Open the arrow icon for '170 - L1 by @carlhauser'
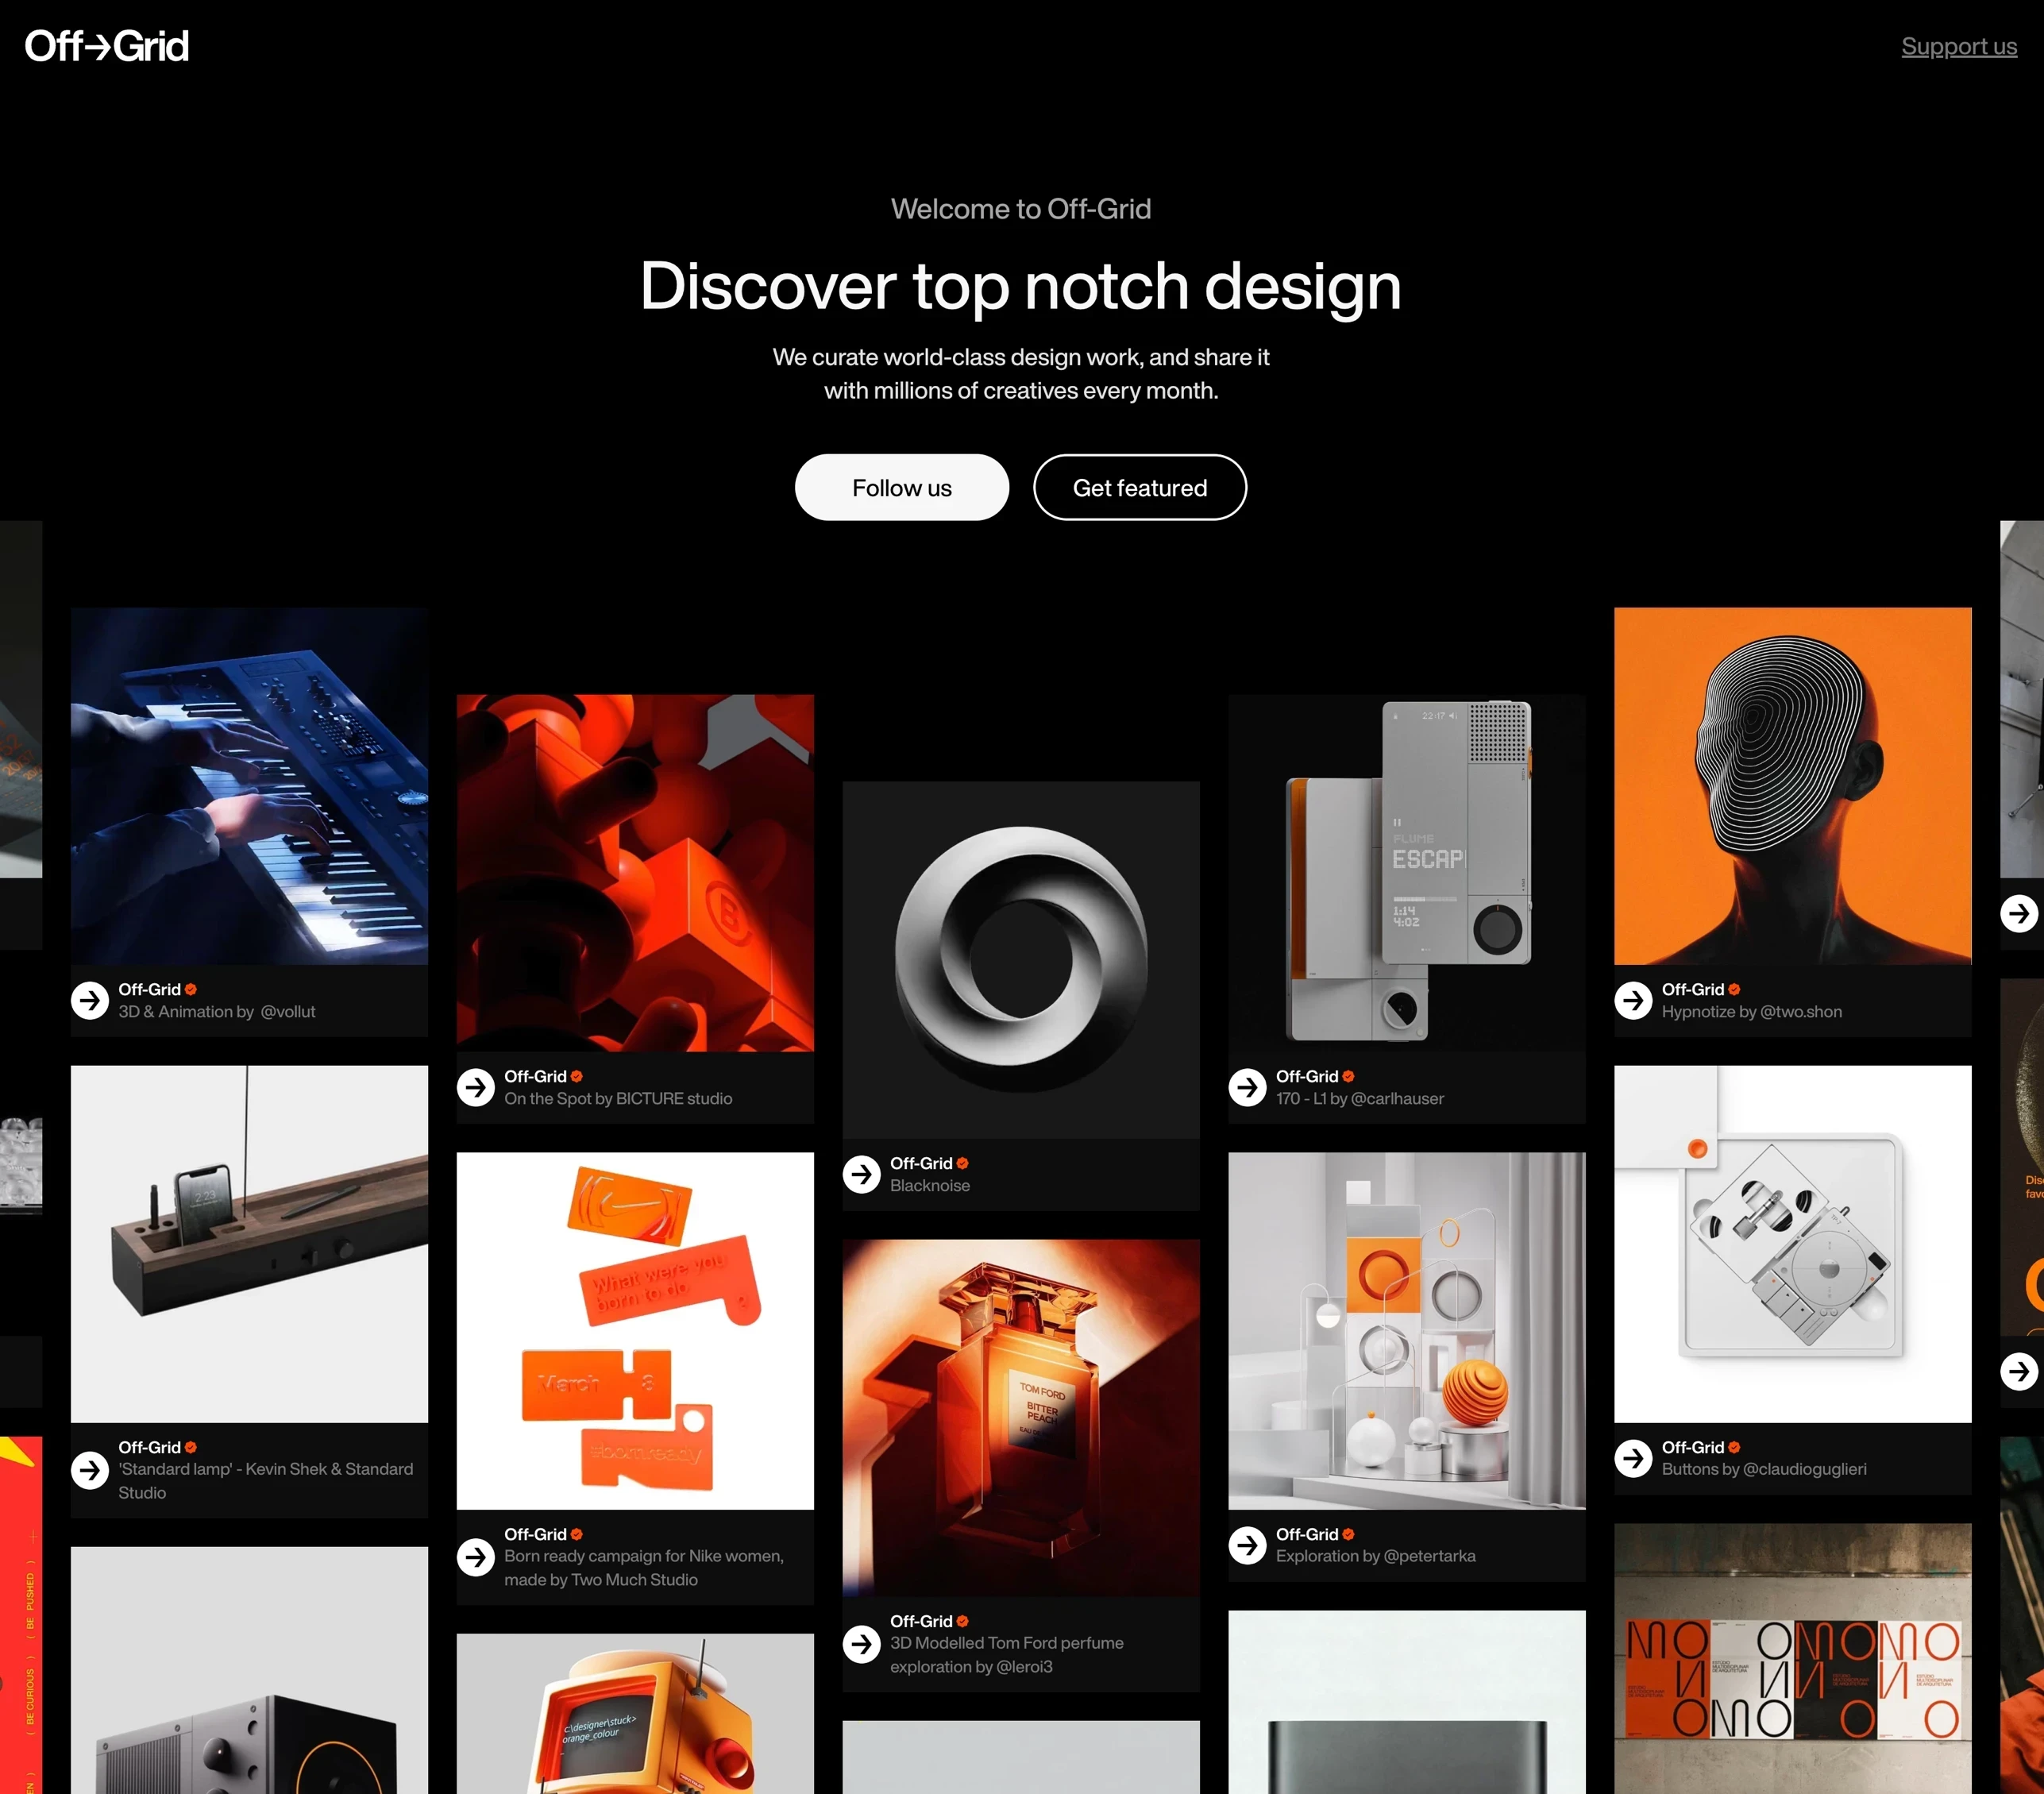This screenshot has width=2044, height=1794. [x=1248, y=1087]
